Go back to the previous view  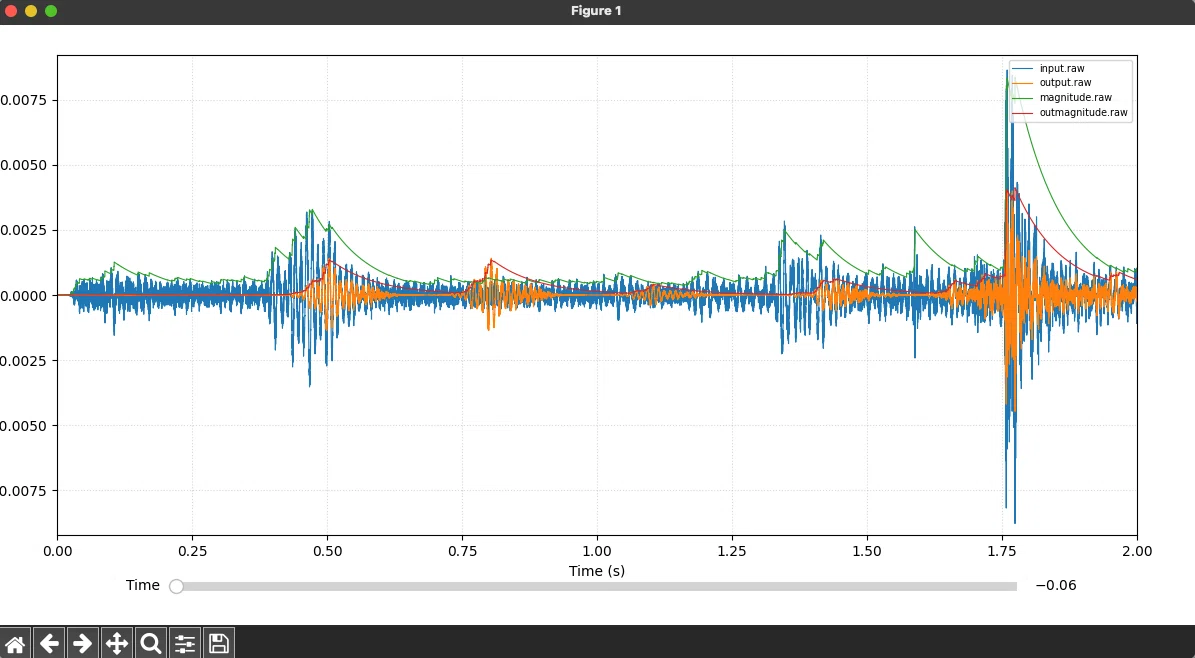point(49,644)
